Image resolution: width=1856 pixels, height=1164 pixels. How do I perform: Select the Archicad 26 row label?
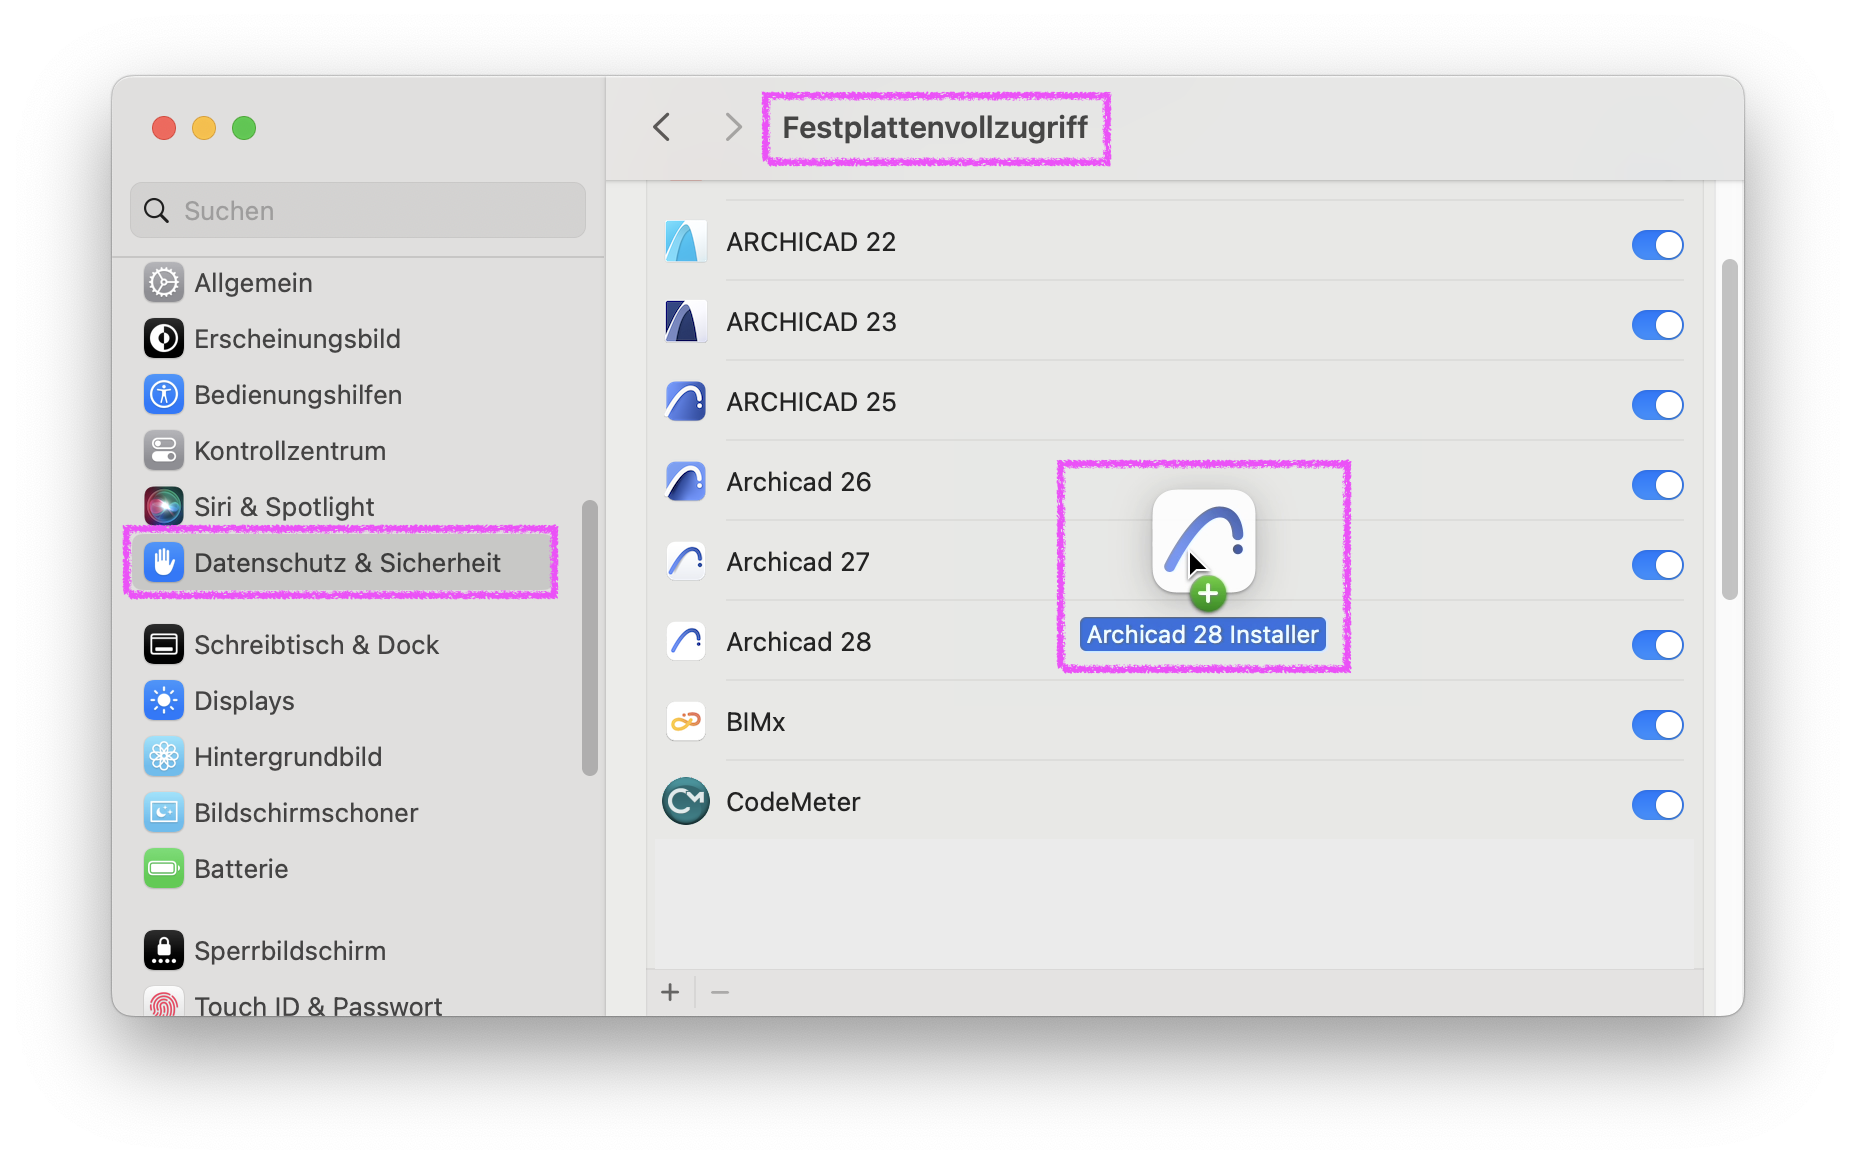pyautogui.click(x=799, y=482)
